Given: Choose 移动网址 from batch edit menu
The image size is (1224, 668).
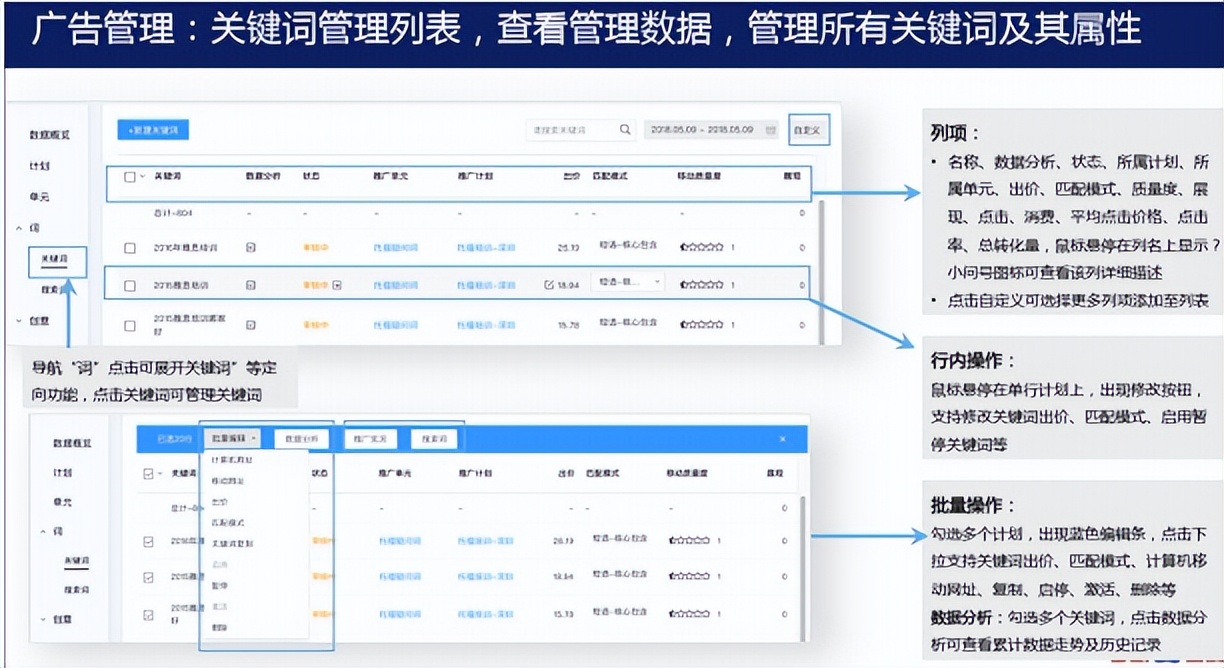Looking at the screenshot, I should [x=228, y=481].
